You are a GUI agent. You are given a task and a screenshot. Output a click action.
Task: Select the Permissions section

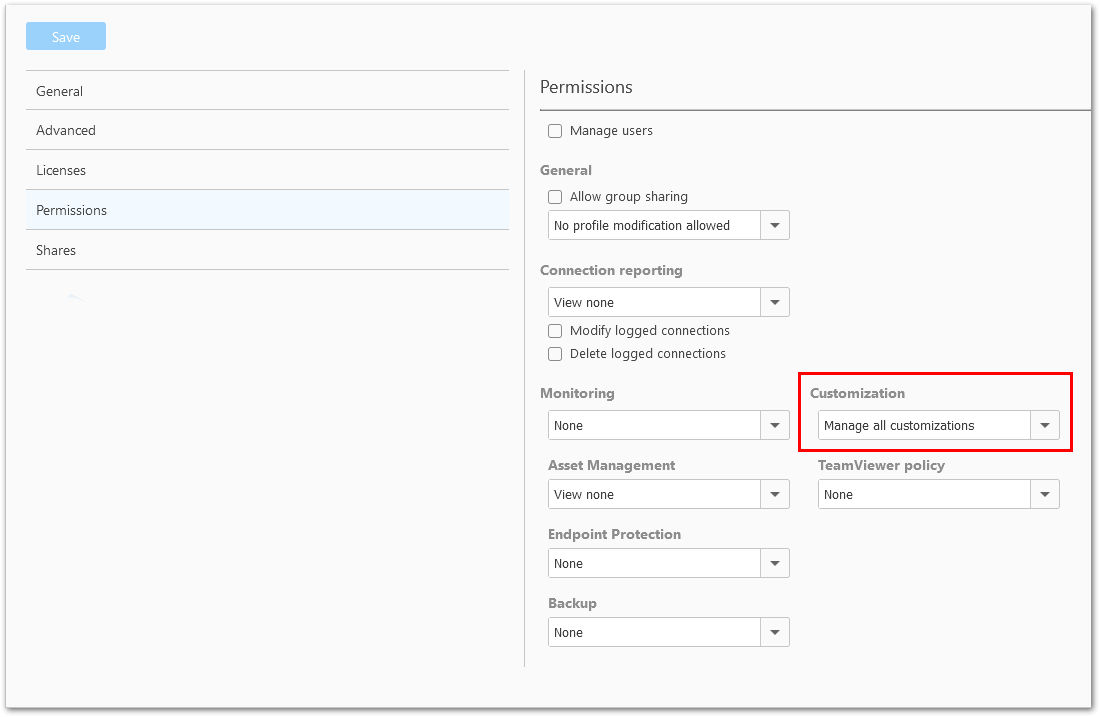tap(267, 210)
